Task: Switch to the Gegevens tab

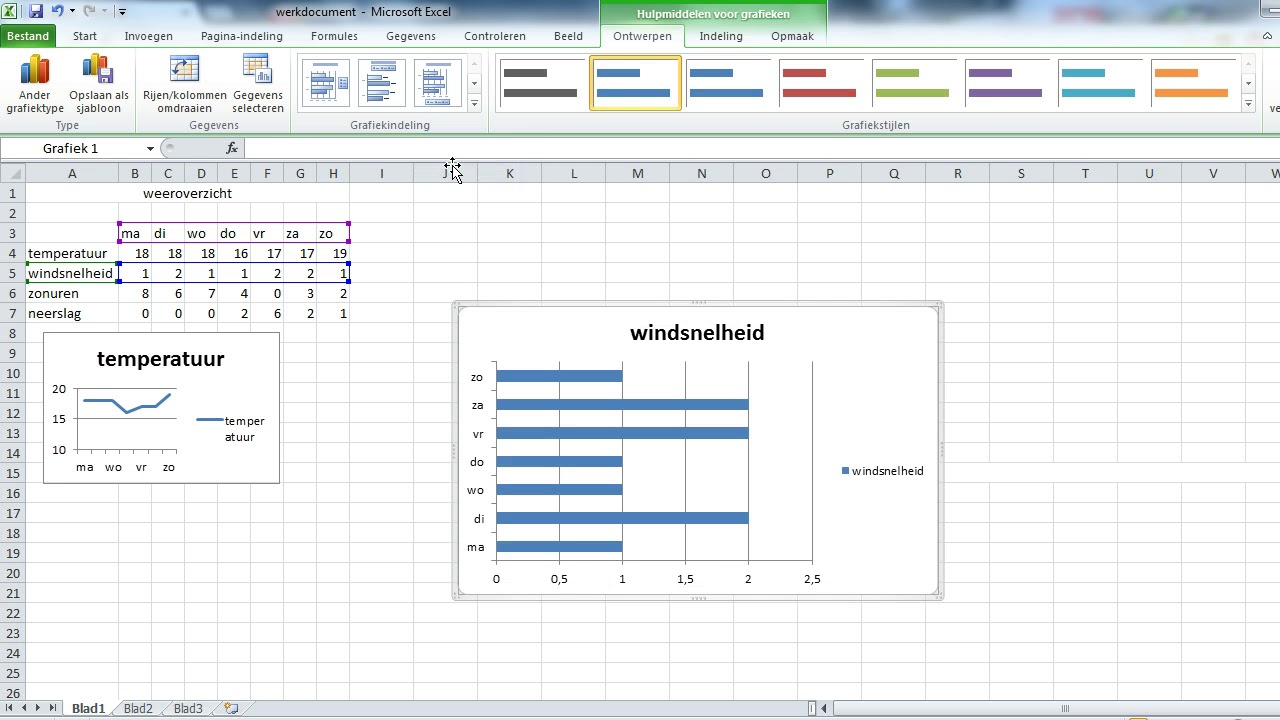Action: (x=411, y=36)
